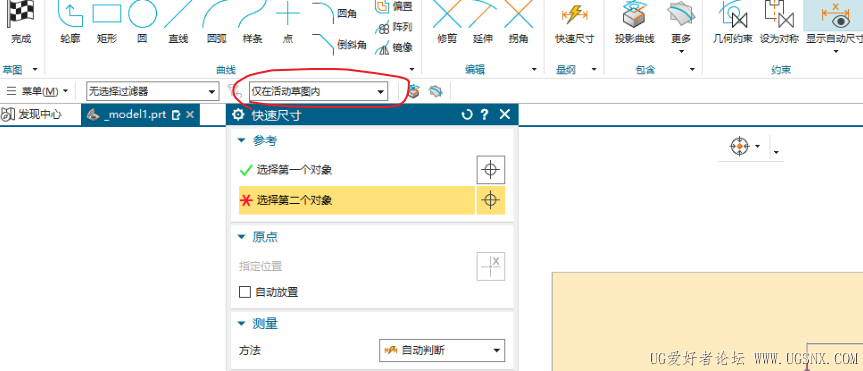Collapse the 参考 section

coord(241,141)
